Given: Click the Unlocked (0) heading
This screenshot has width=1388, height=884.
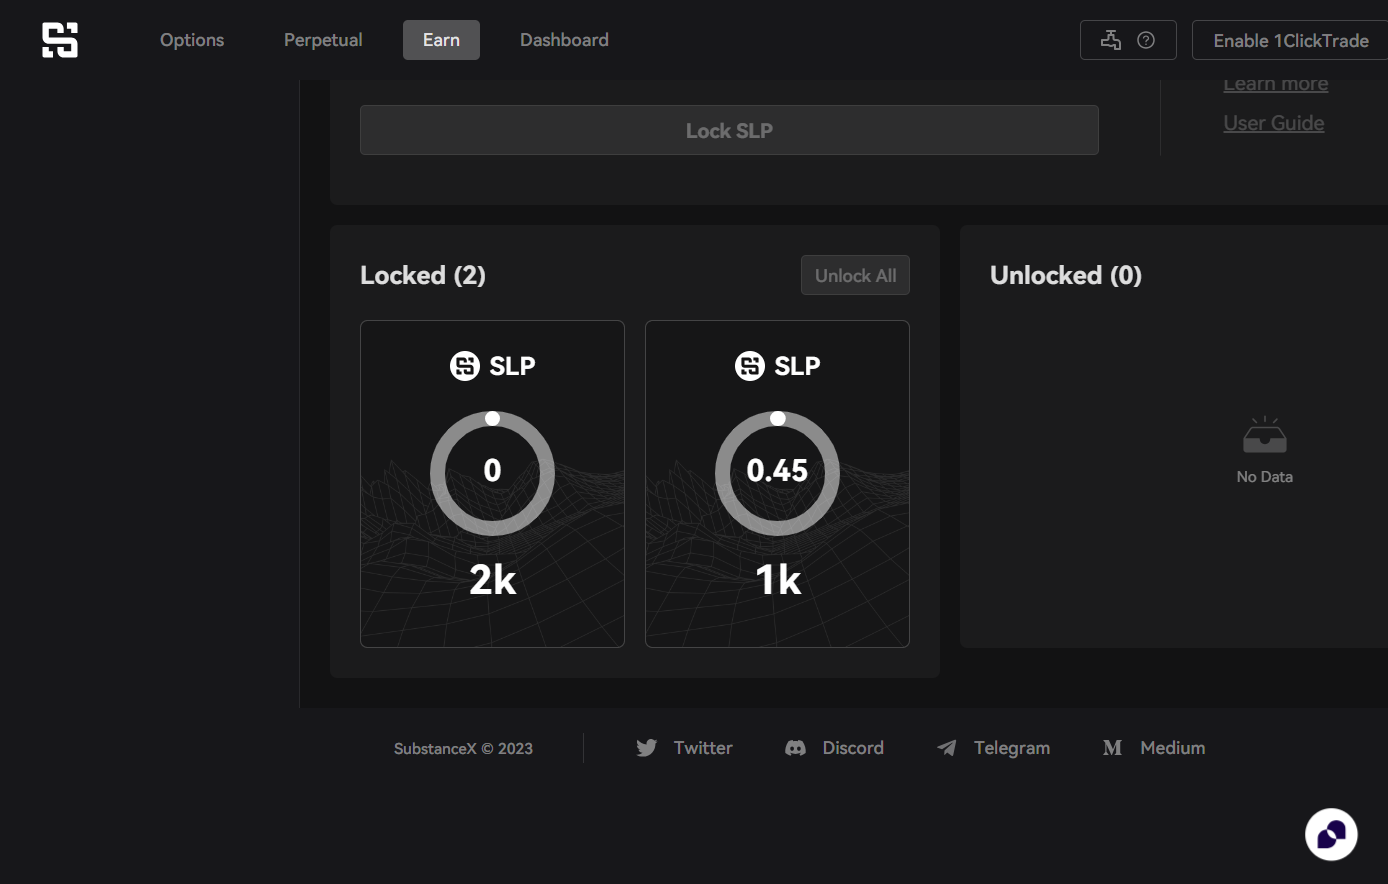Looking at the screenshot, I should [x=1066, y=275].
